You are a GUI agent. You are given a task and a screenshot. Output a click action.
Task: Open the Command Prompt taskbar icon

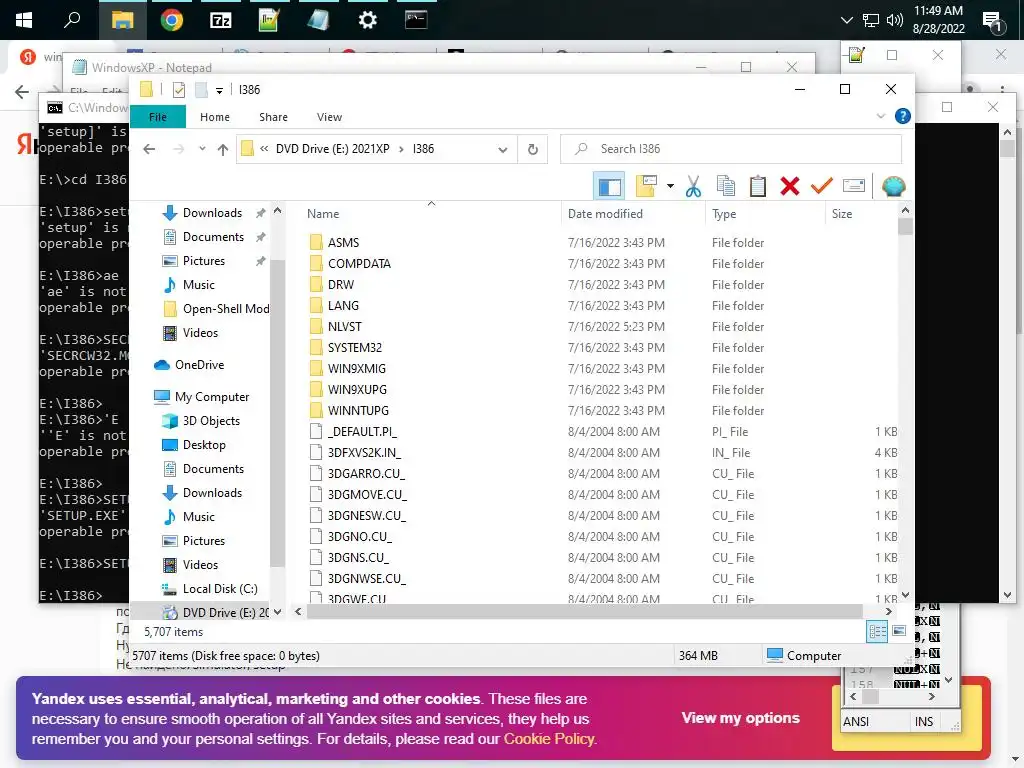click(x=416, y=20)
